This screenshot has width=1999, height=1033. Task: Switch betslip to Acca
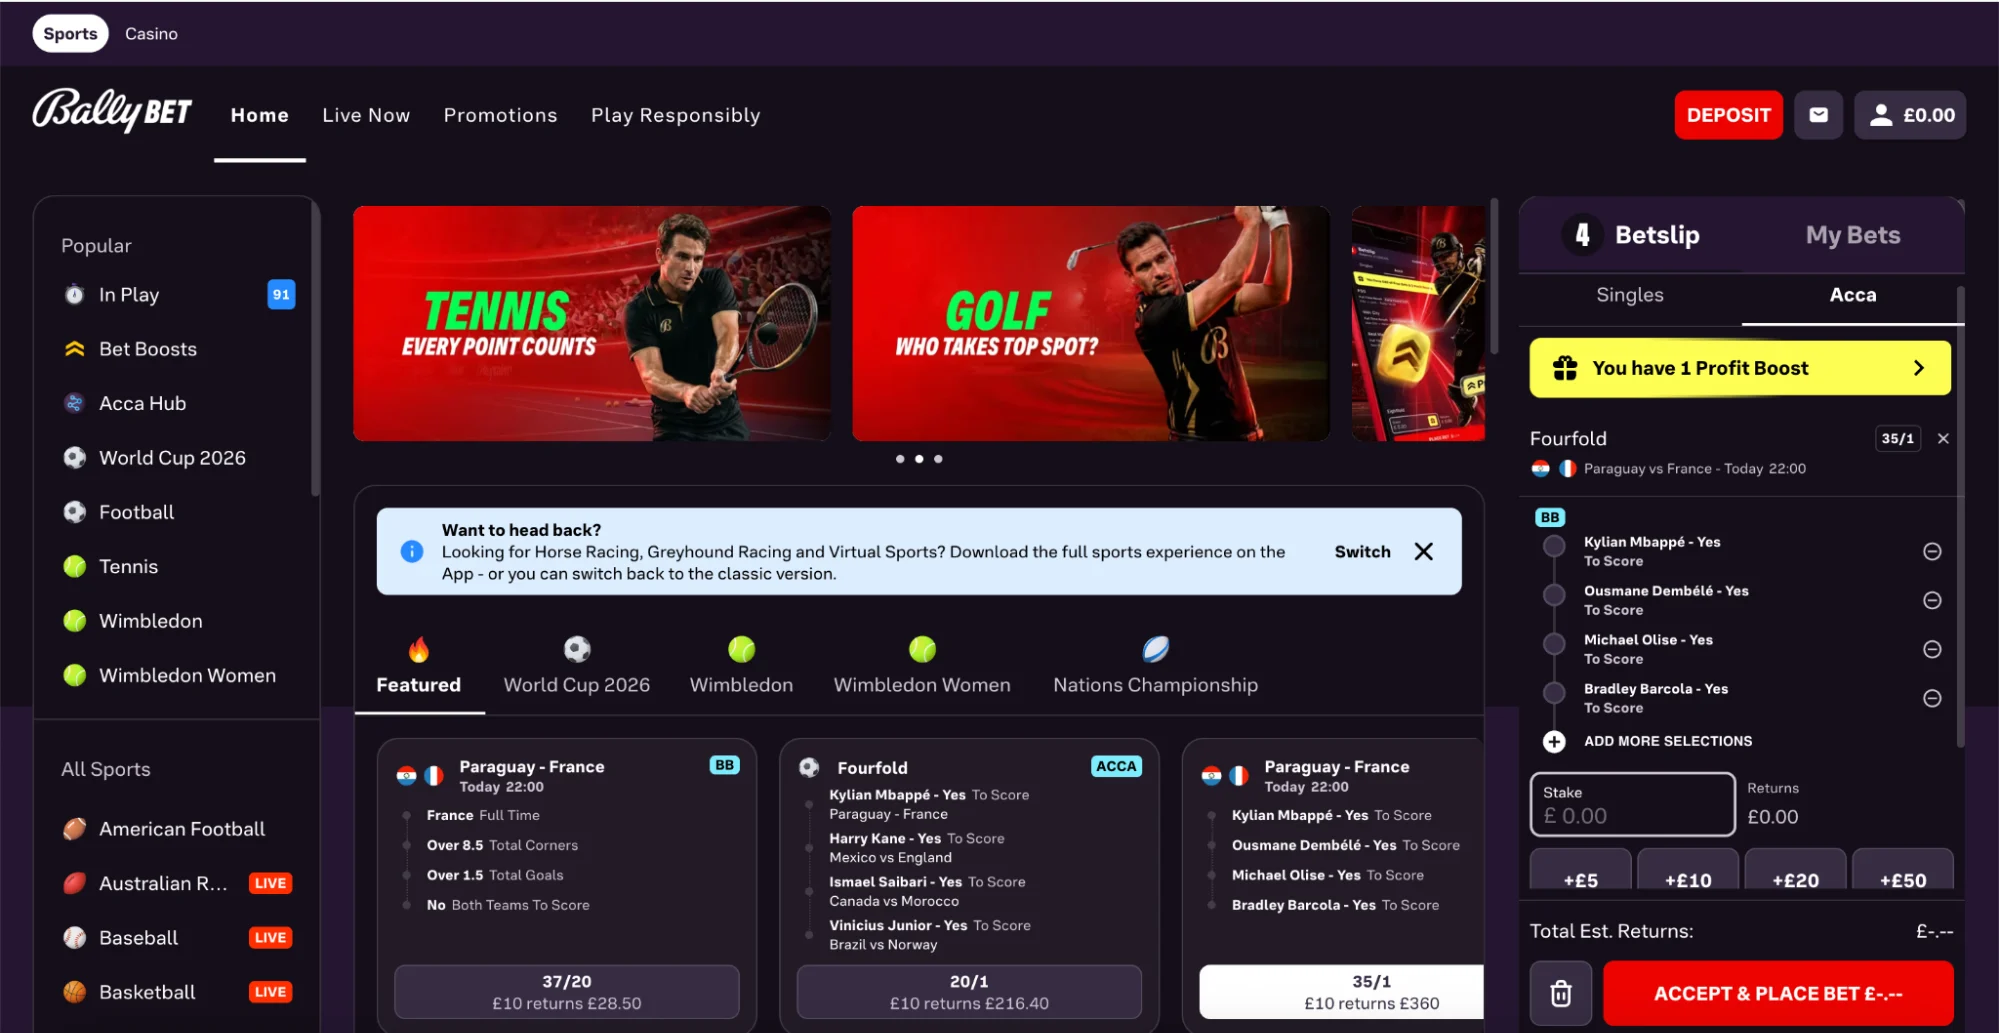coord(1853,295)
